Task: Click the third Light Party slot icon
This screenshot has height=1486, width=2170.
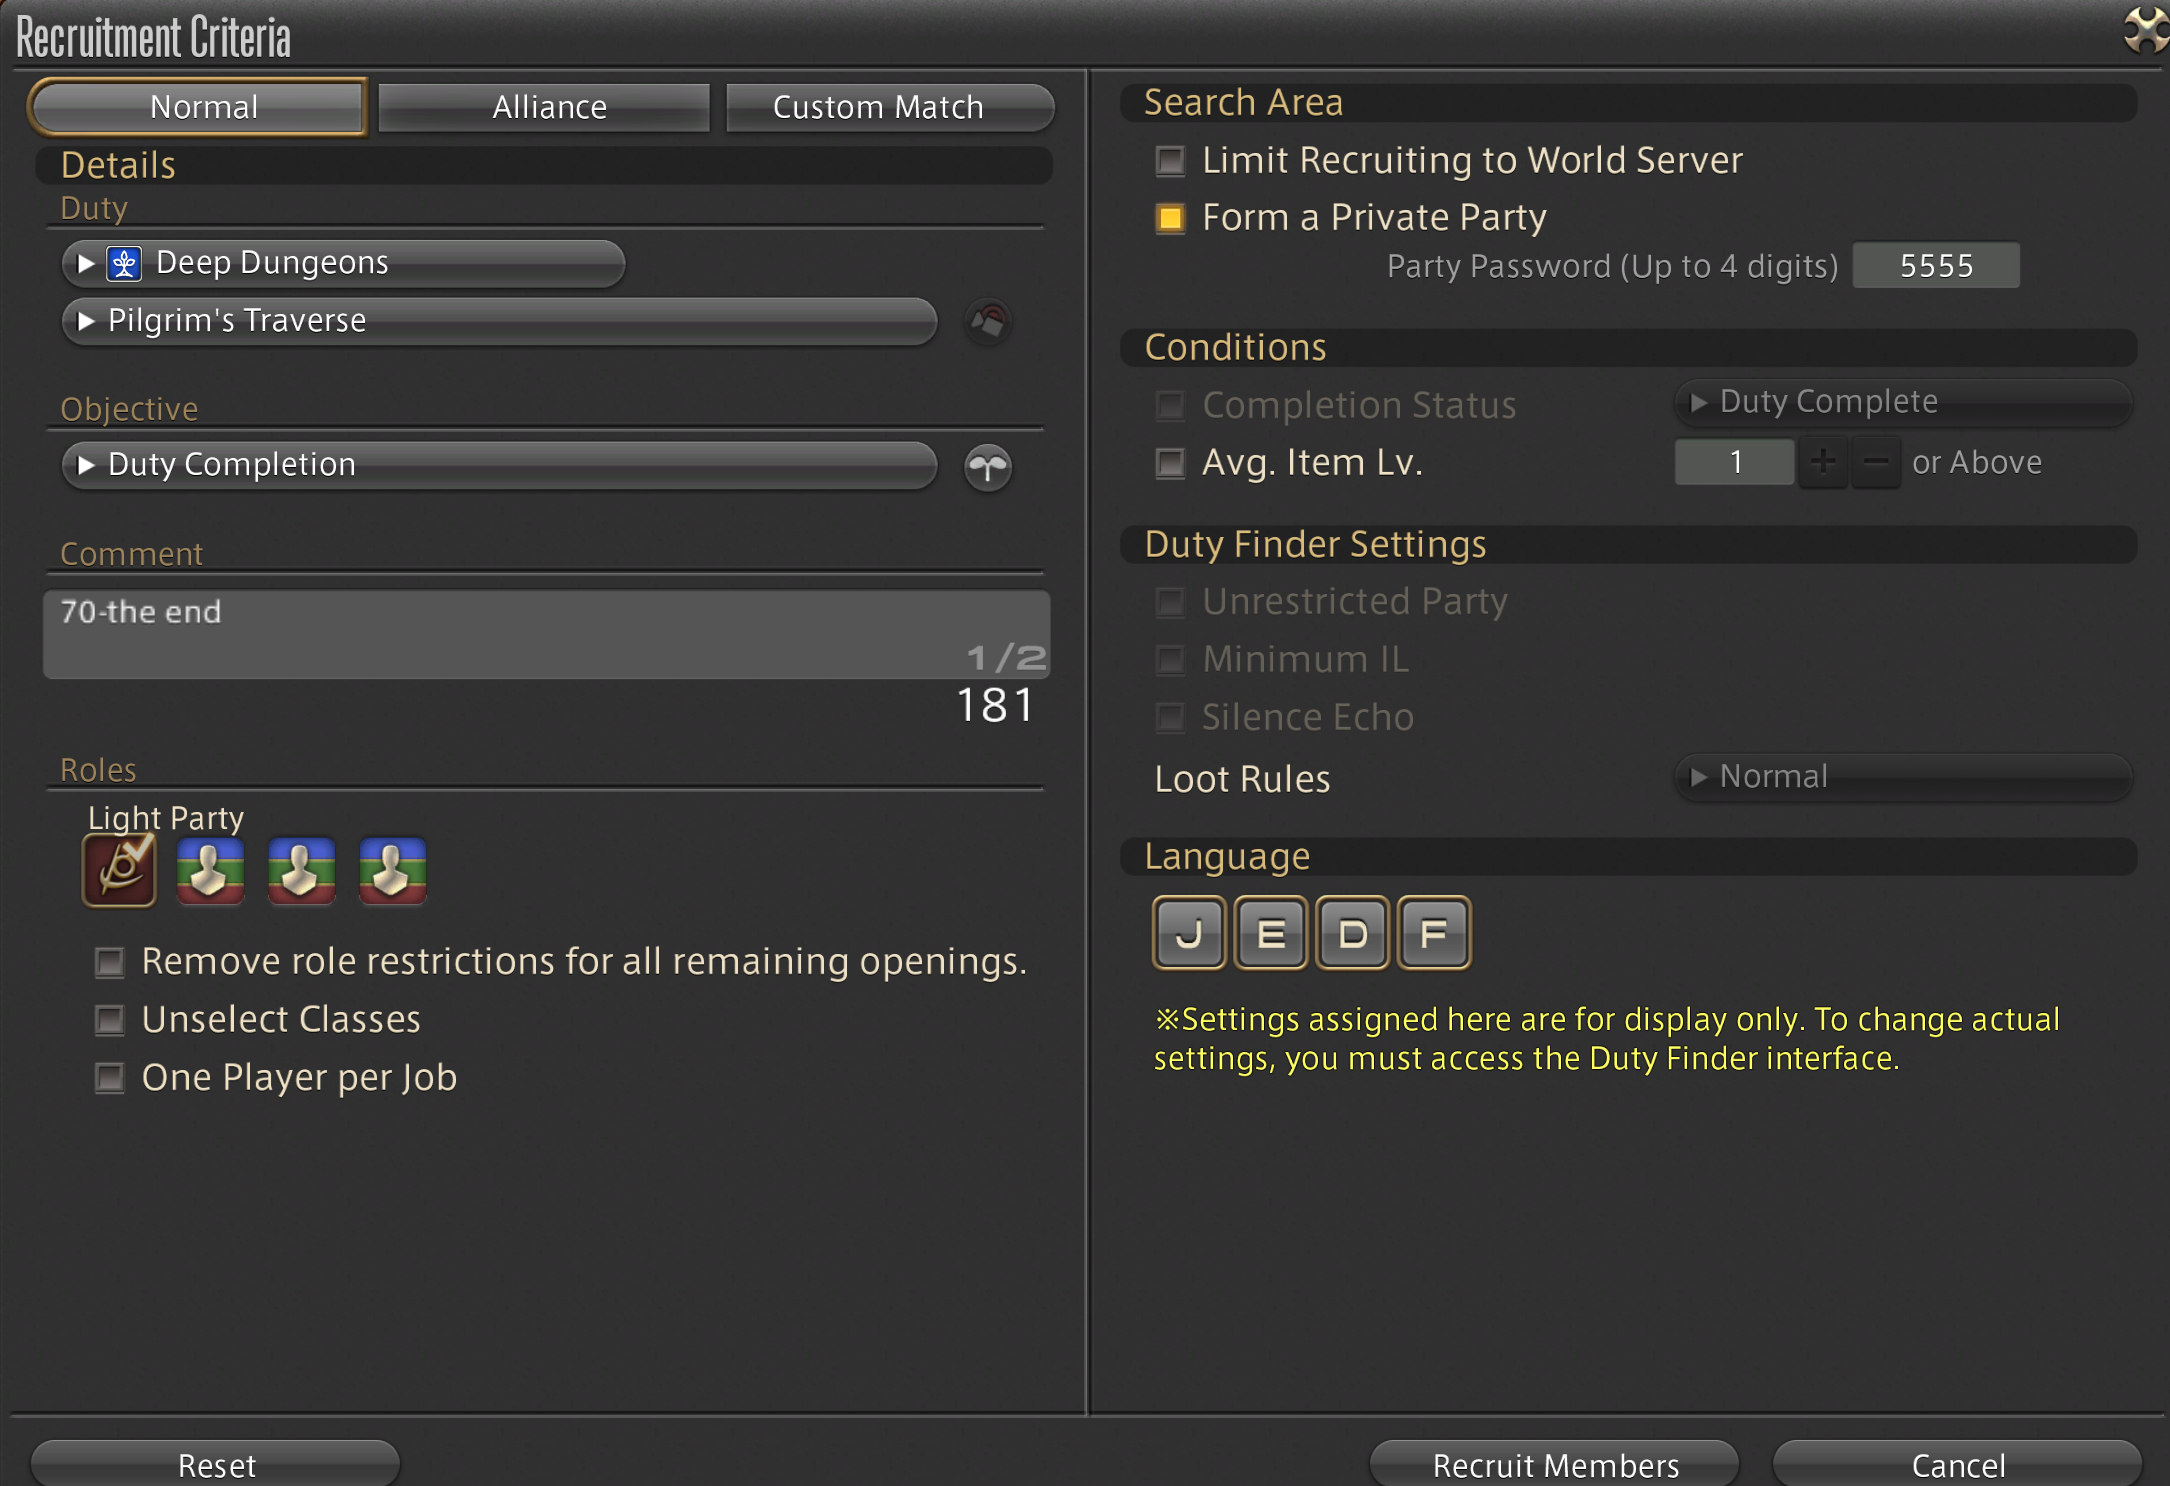Action: [x=301, y=871]
